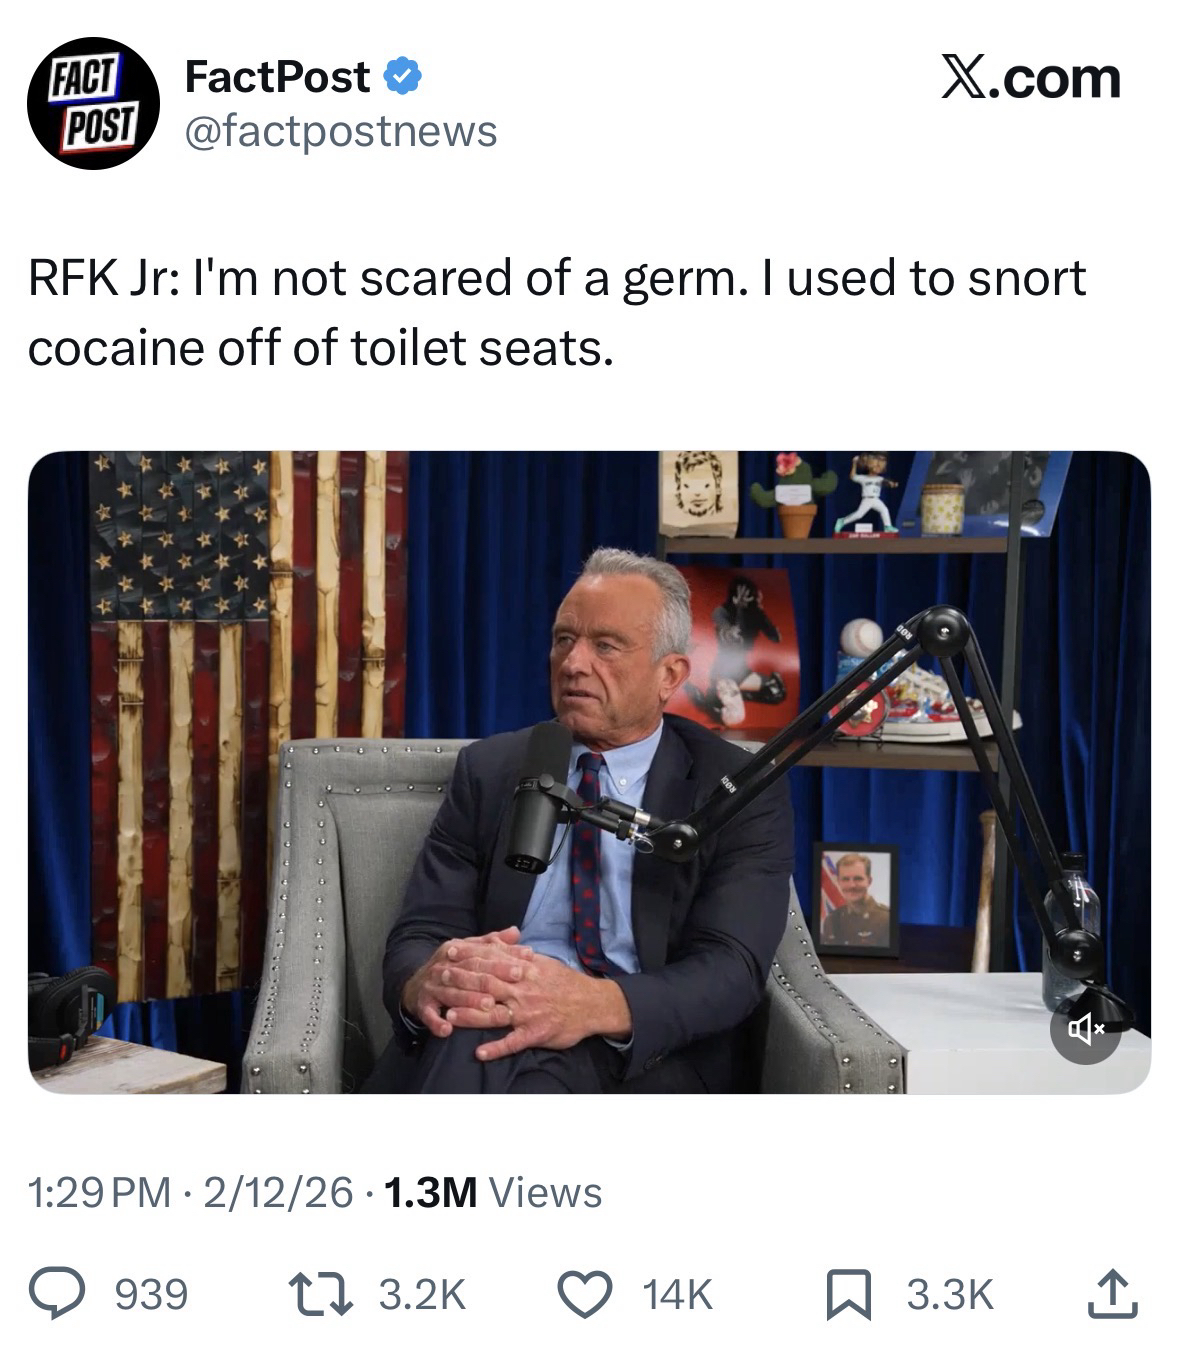This screenshot has width=1179, height=1367.
Task: Unmute the video with speaker icon
Action: 1085,1028
